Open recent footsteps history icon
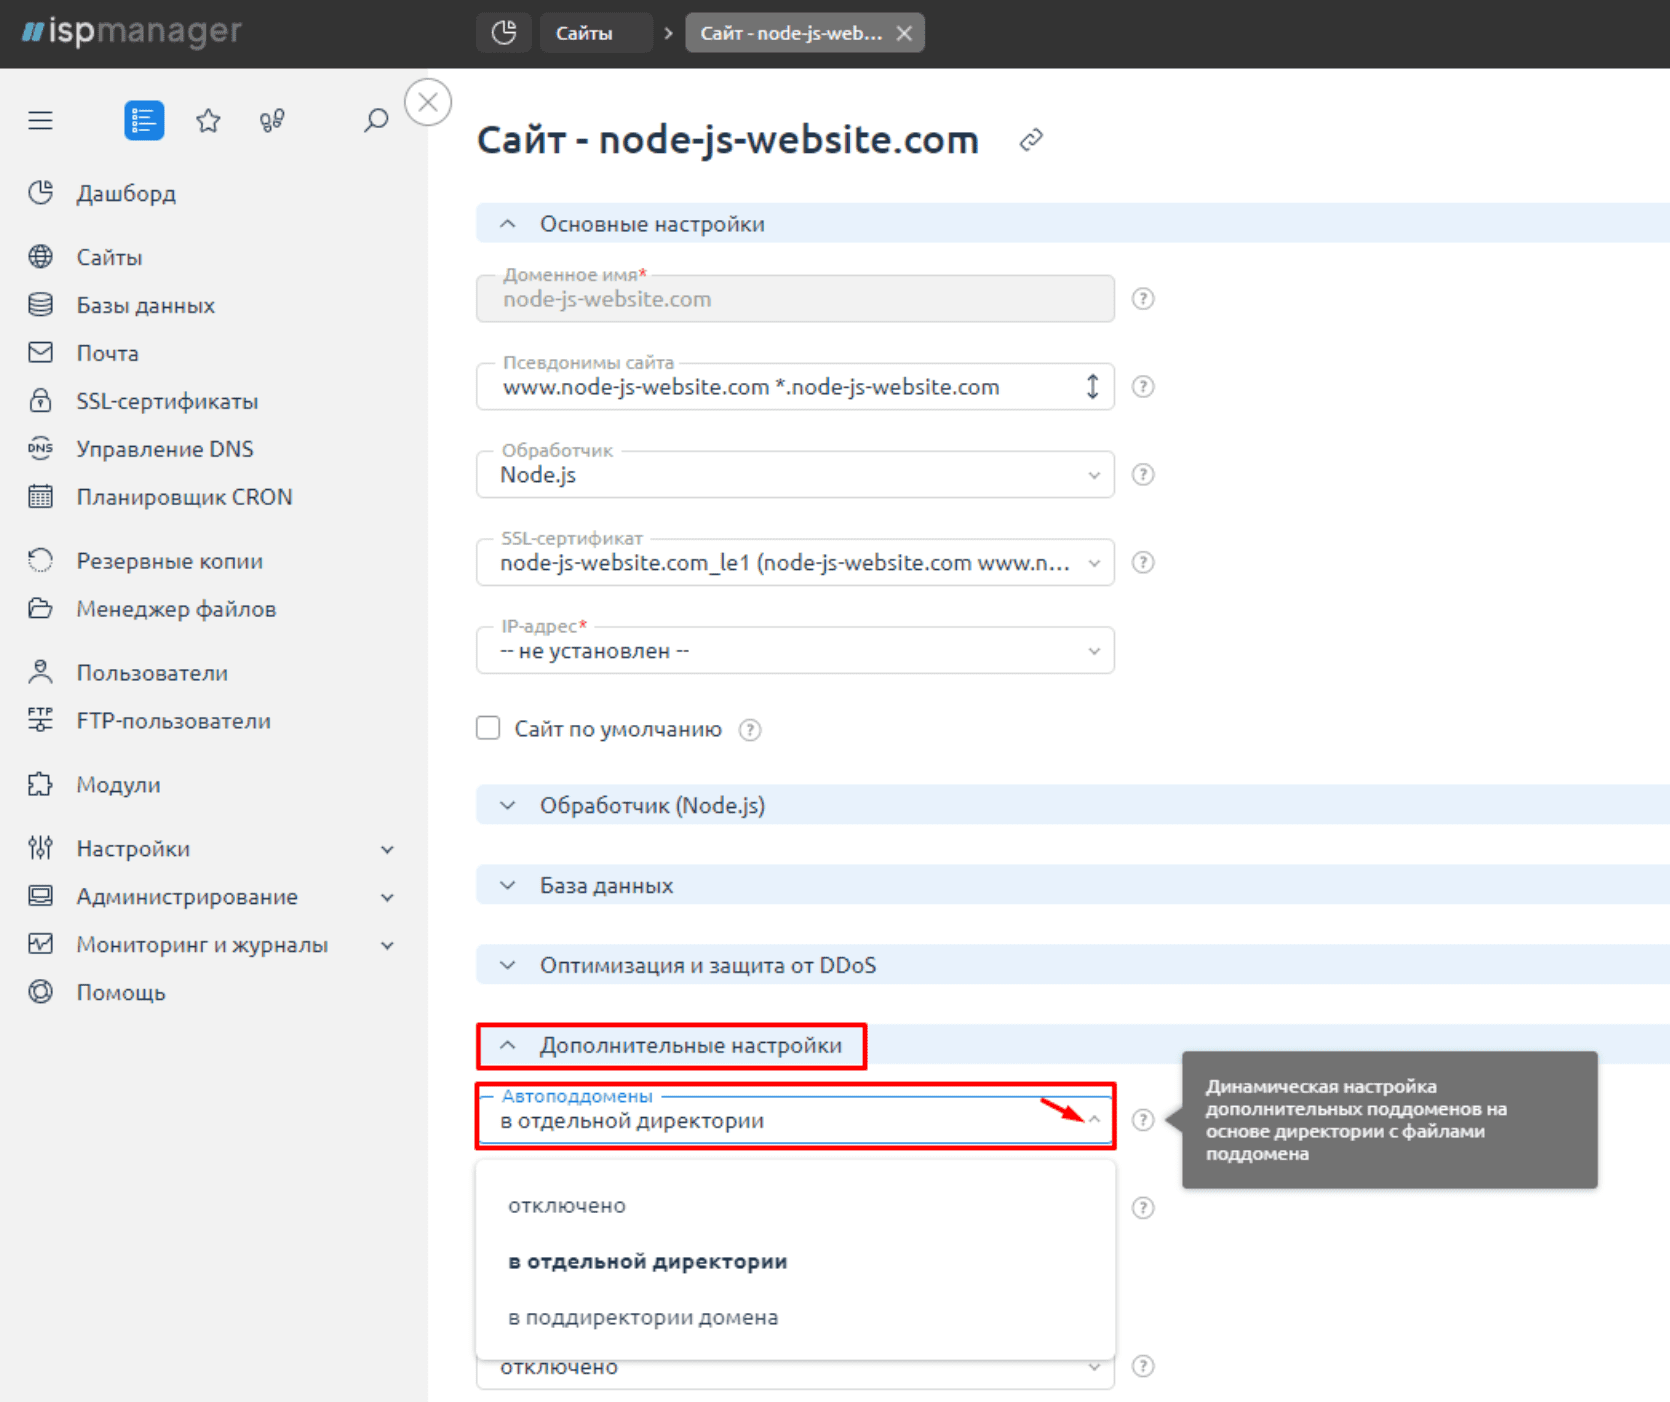The image size is (1670, 1402). 272,121
